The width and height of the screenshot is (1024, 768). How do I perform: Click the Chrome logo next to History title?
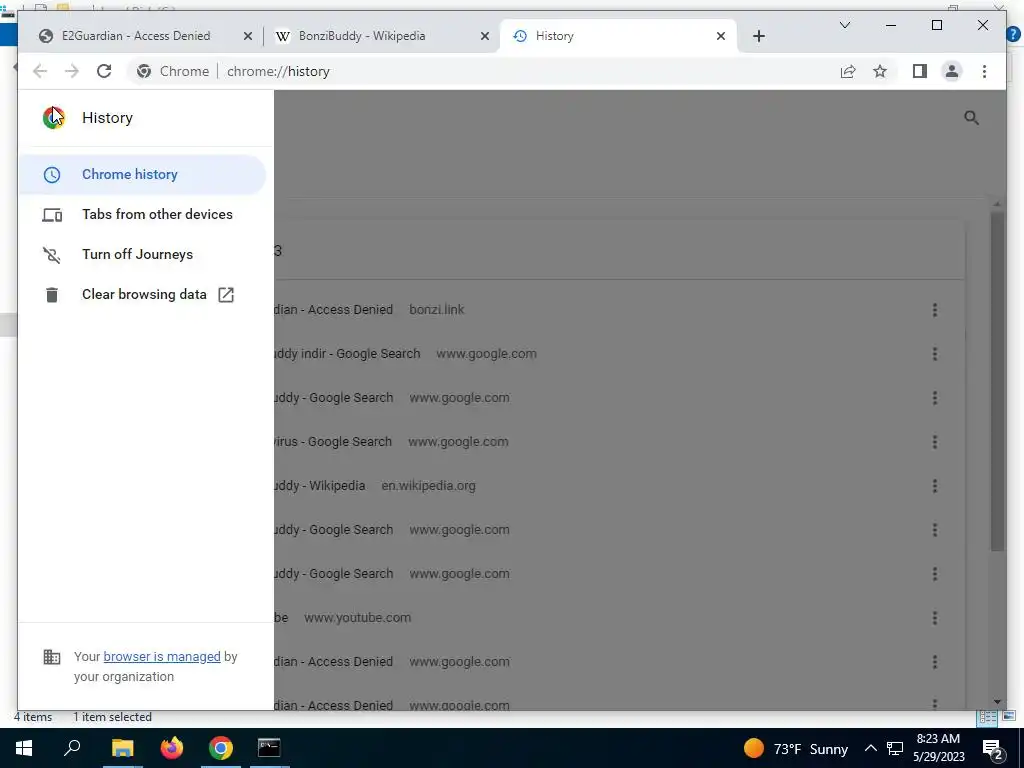pos(54,118)
